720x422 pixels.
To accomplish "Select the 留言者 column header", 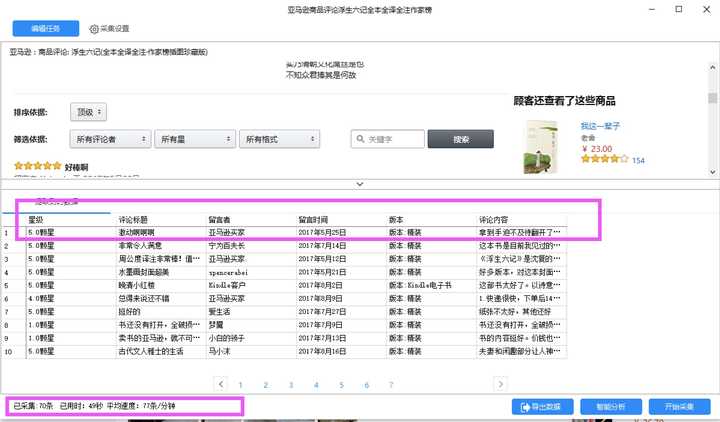I will pos(251,220).
